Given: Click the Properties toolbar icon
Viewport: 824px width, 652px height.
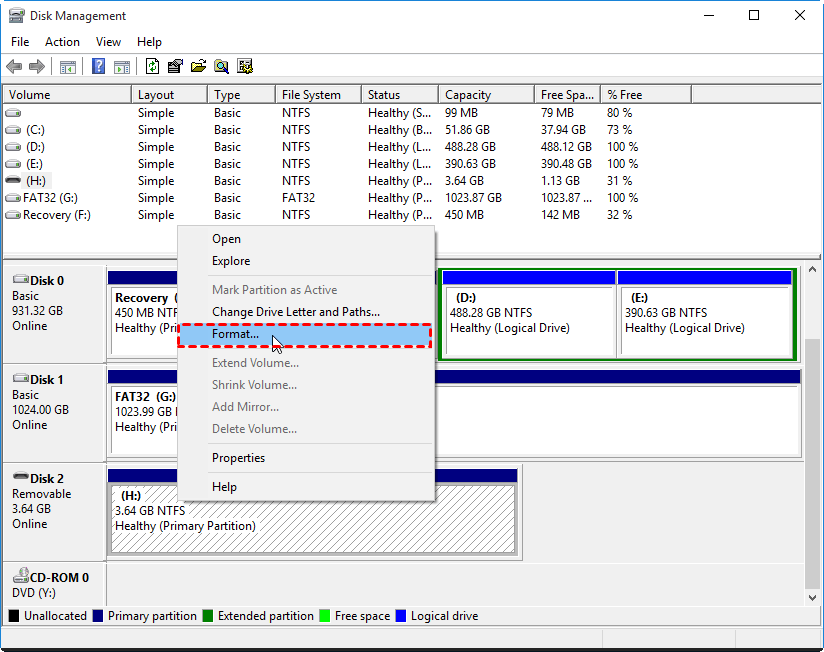Looking at the screenshot, I should coord(175,66).
